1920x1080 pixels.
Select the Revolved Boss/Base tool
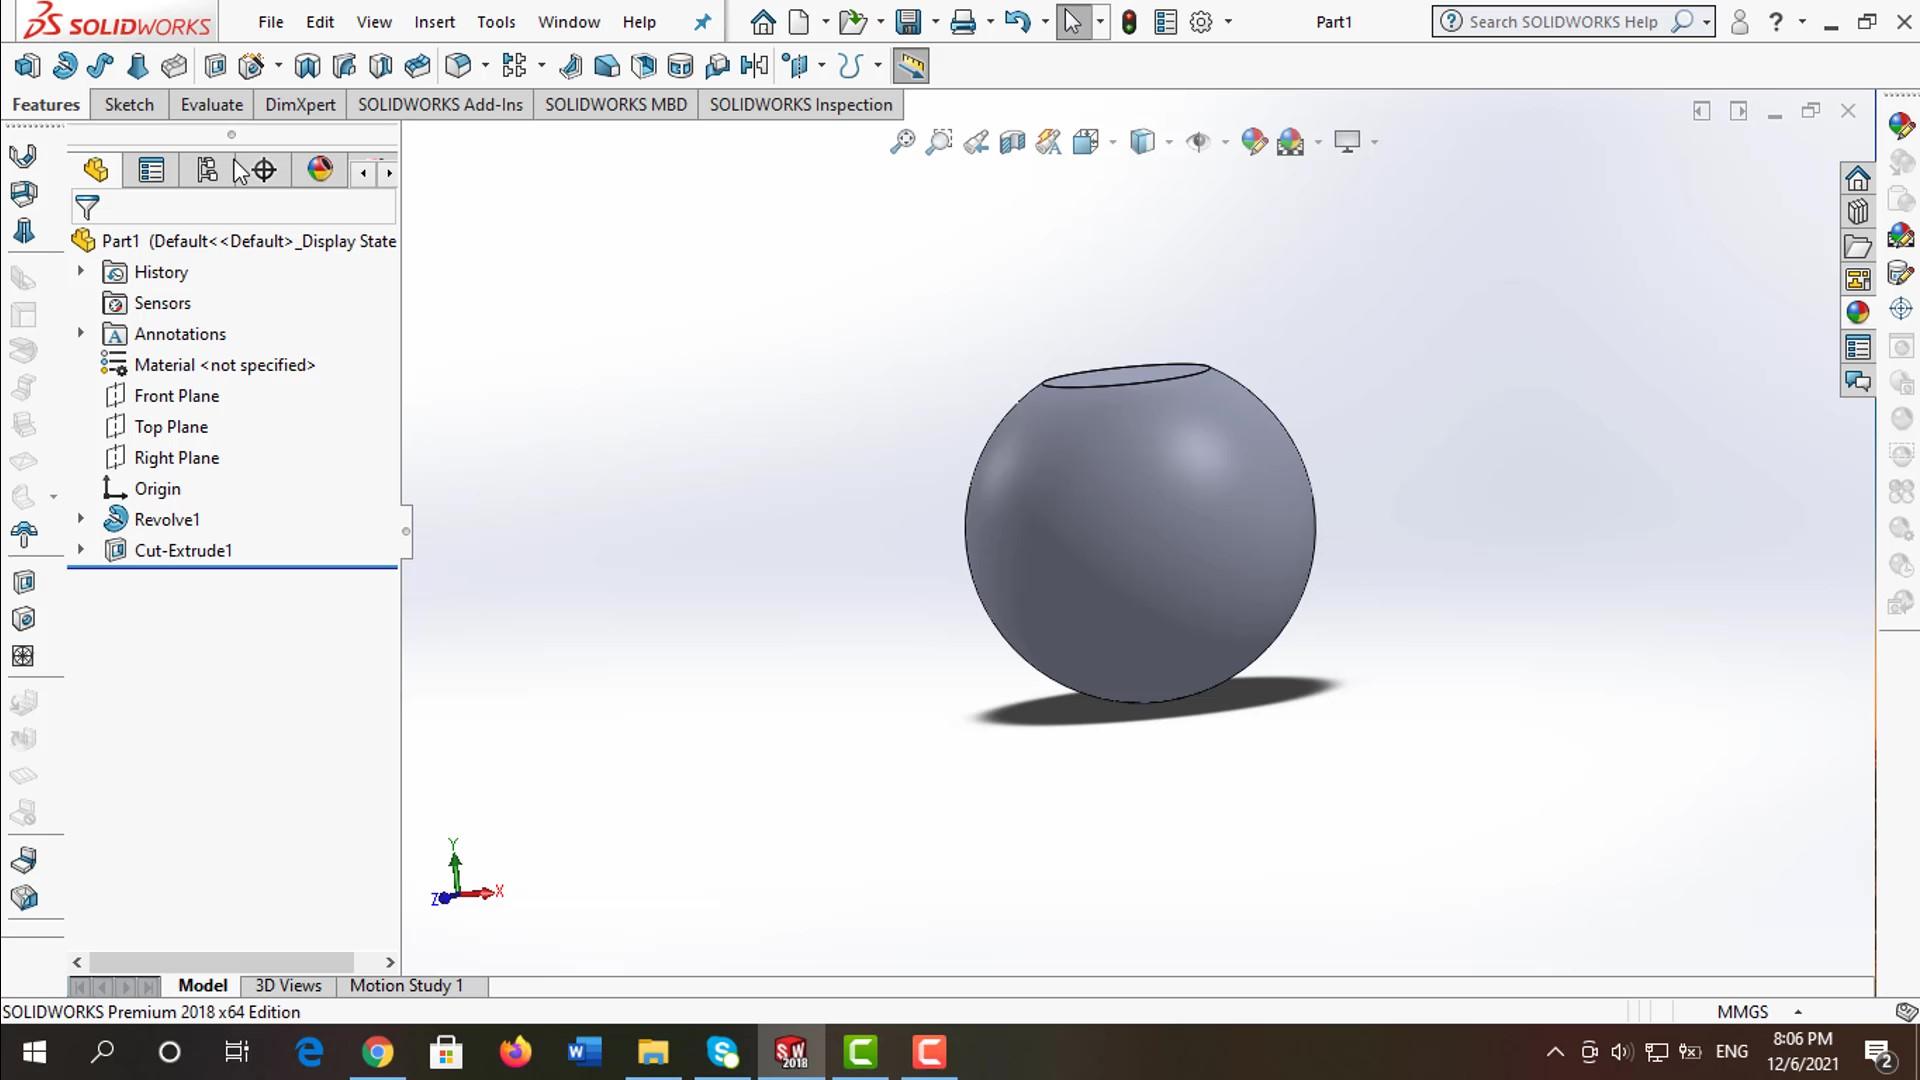point(65,66)
